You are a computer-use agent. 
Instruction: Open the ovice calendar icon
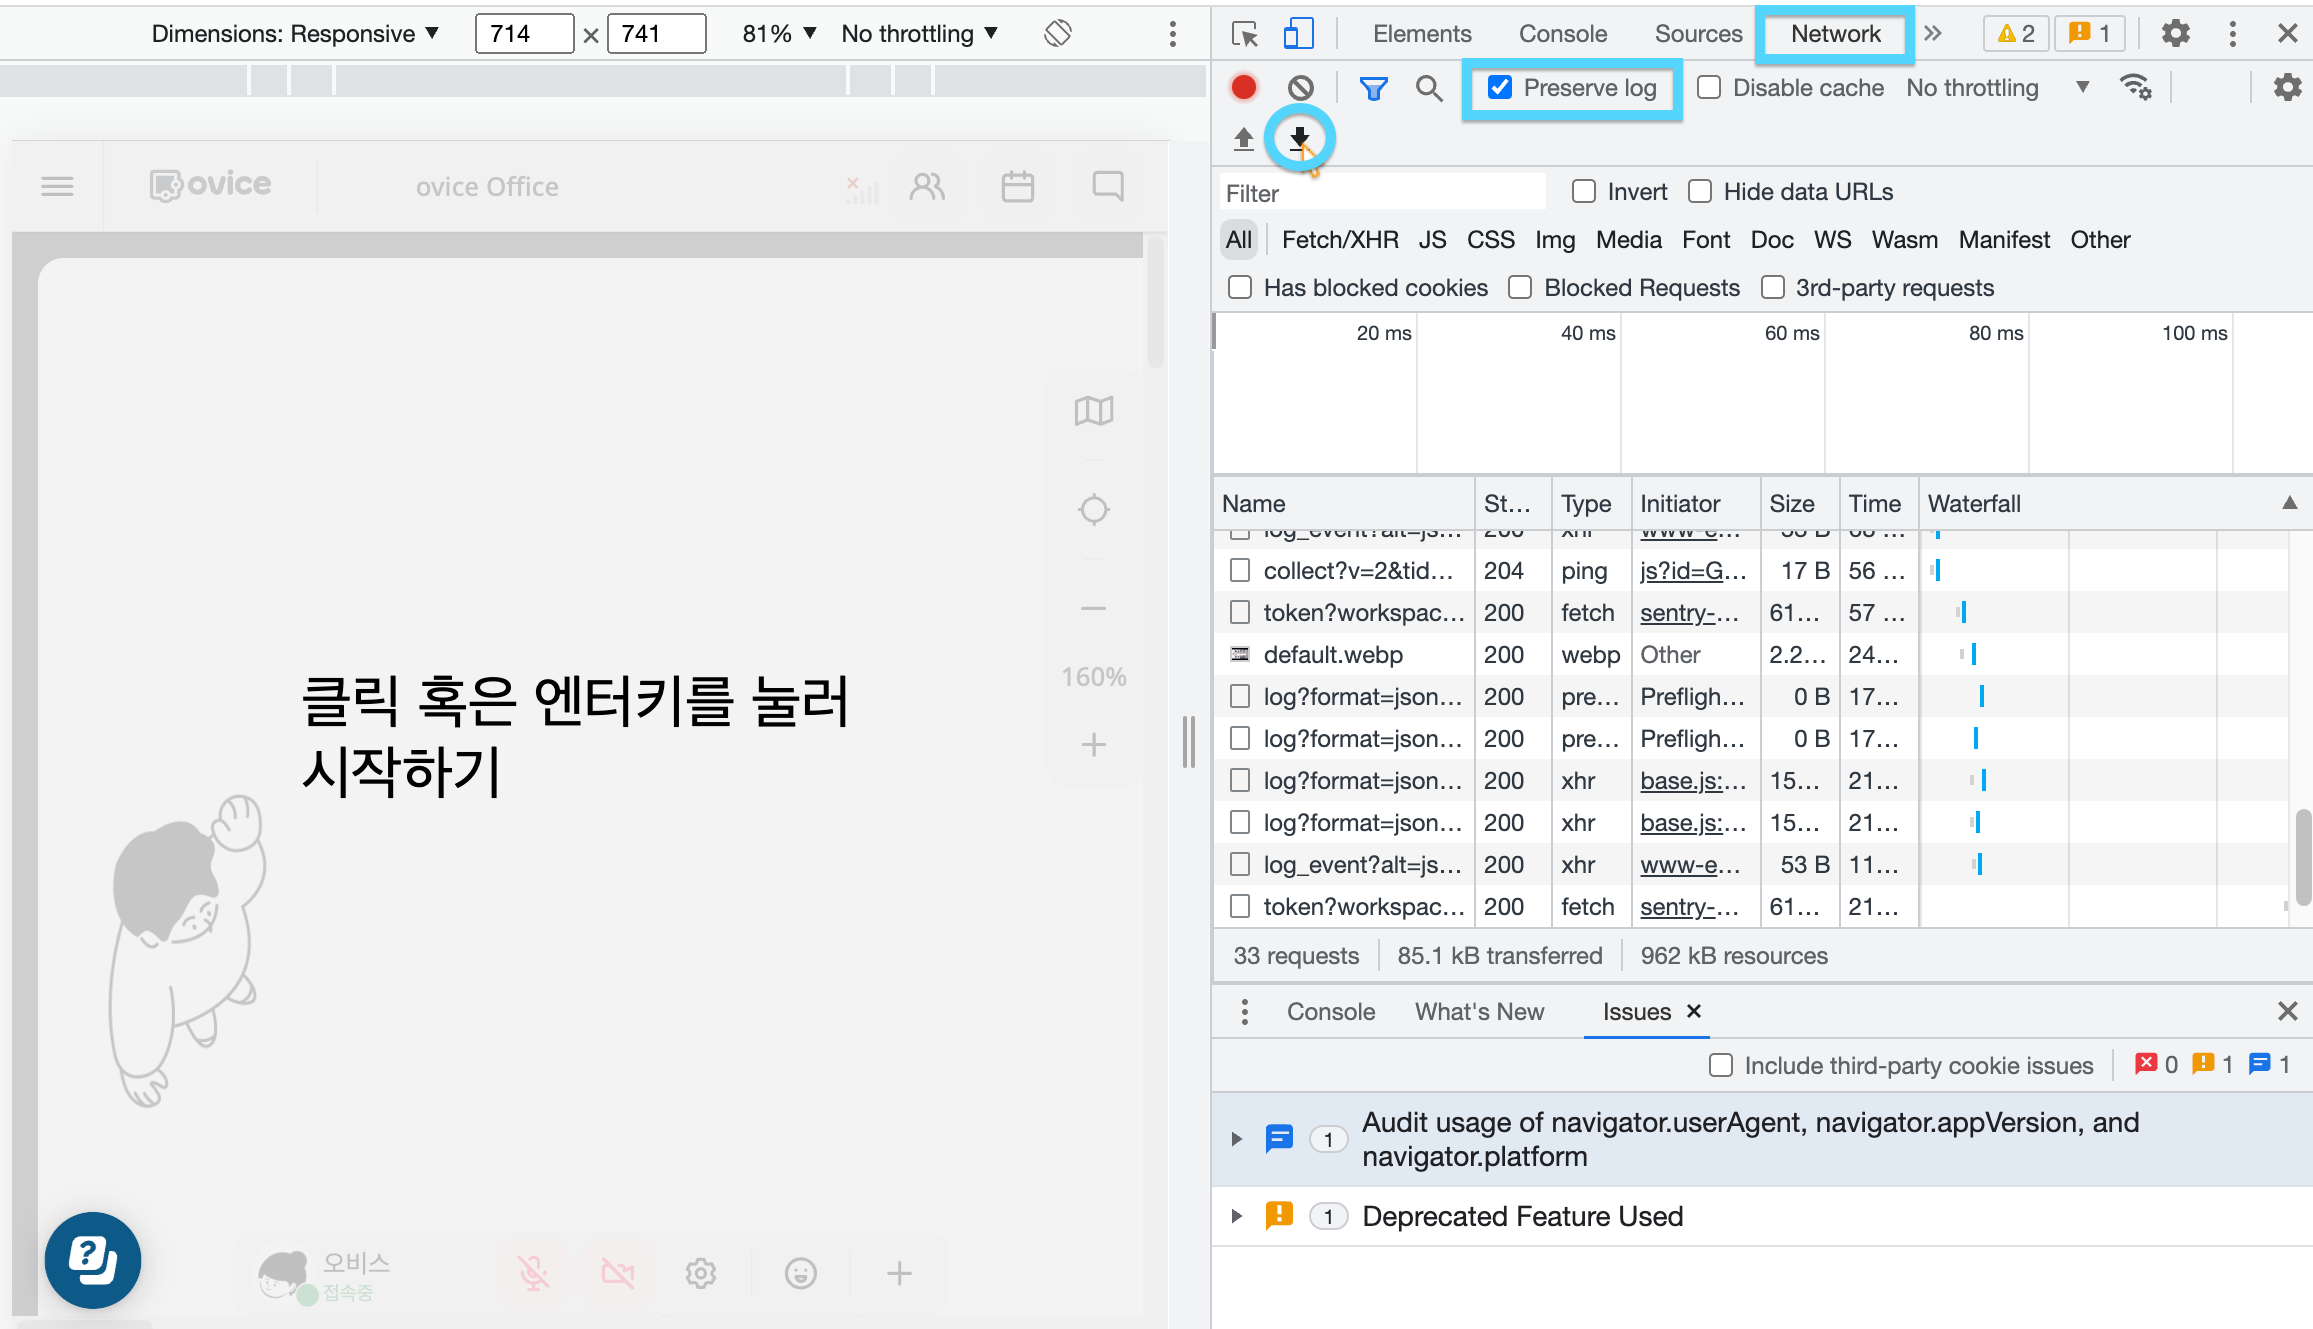[1017, 186]
